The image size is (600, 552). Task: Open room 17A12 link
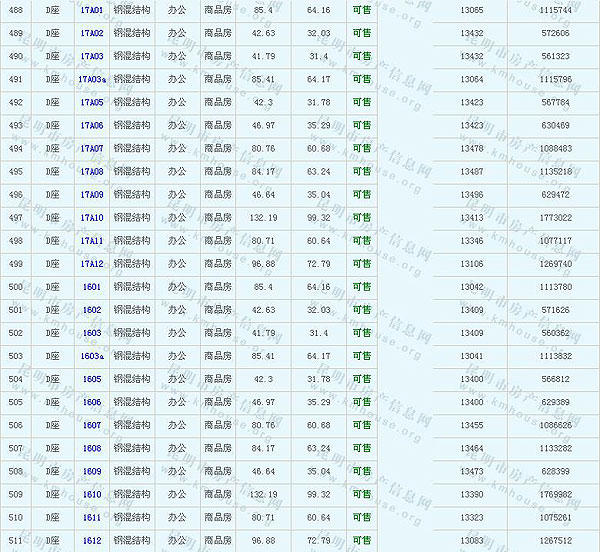tap(92, 264)
